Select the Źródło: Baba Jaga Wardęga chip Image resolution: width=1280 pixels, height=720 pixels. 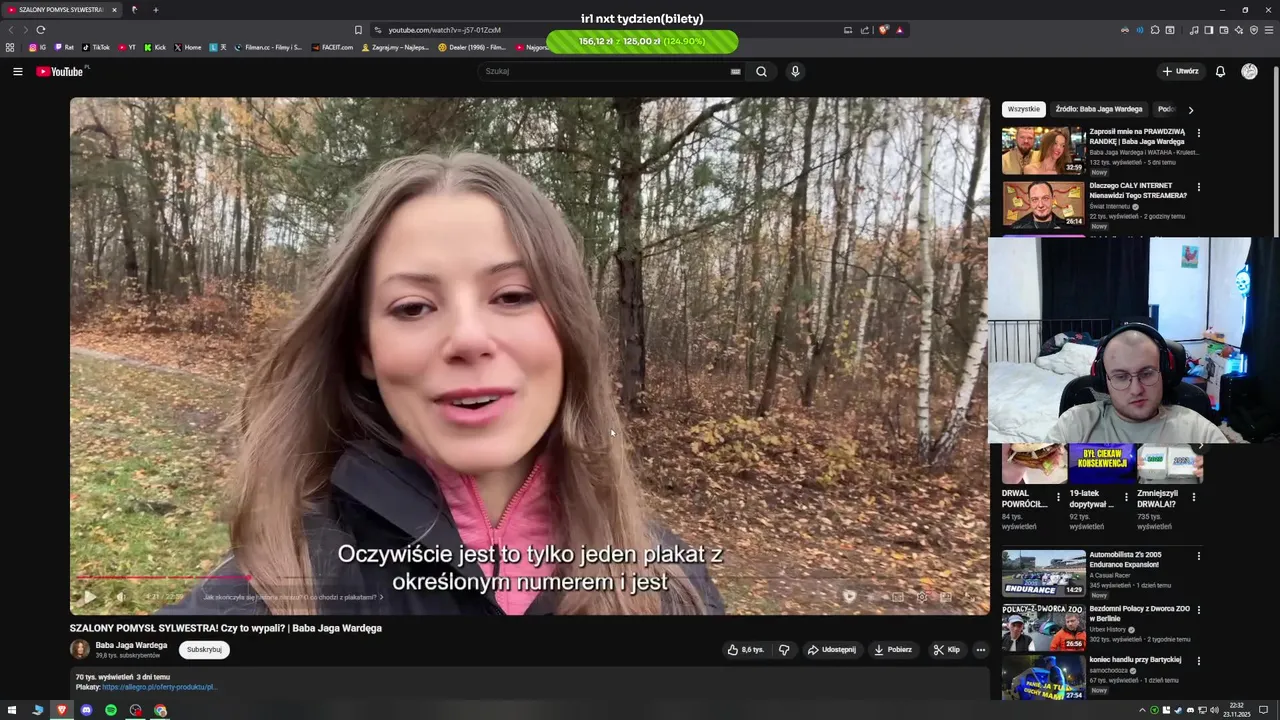click(x=1099, y=109)
